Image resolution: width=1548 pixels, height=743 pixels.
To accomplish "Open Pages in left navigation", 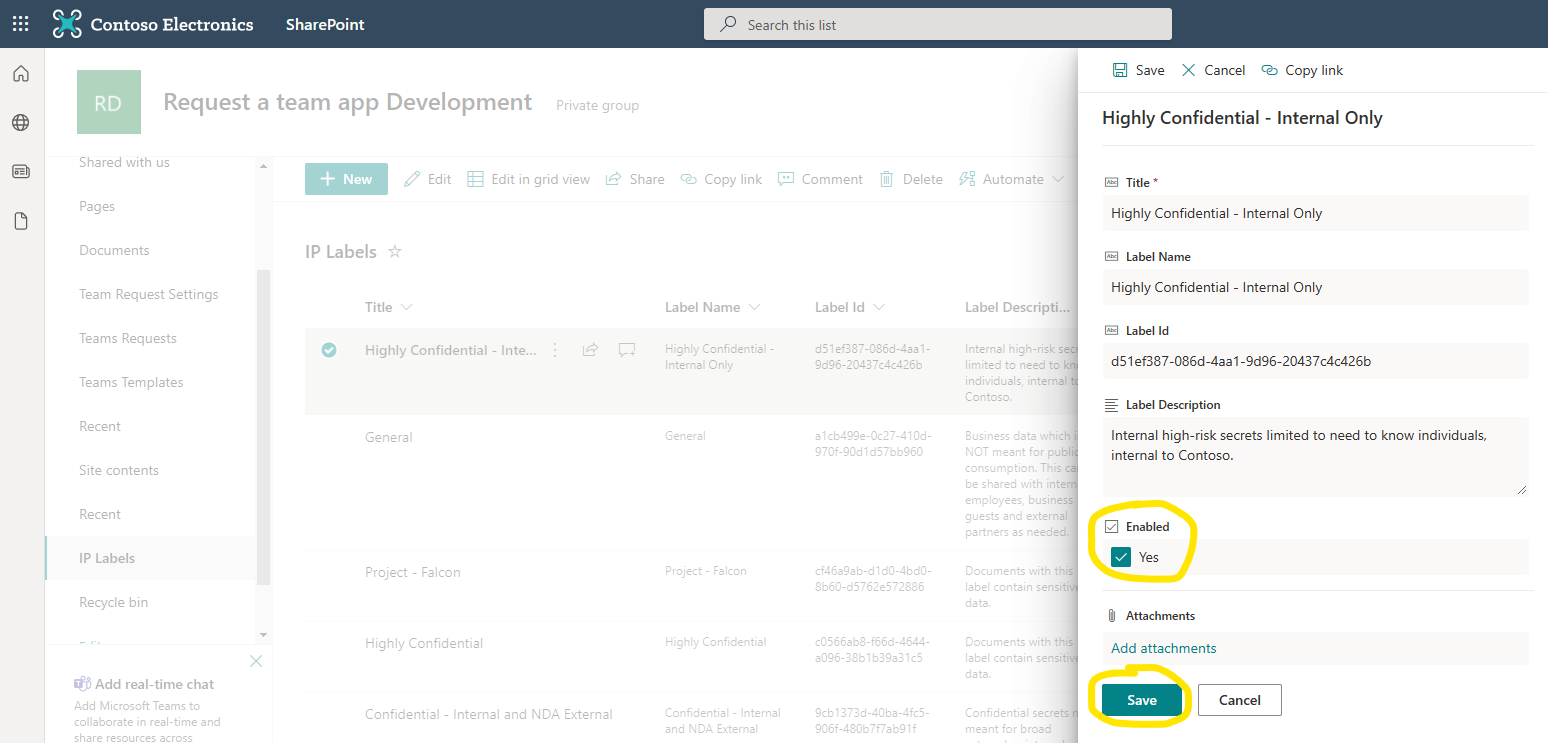I will click(x=97, y=206).
